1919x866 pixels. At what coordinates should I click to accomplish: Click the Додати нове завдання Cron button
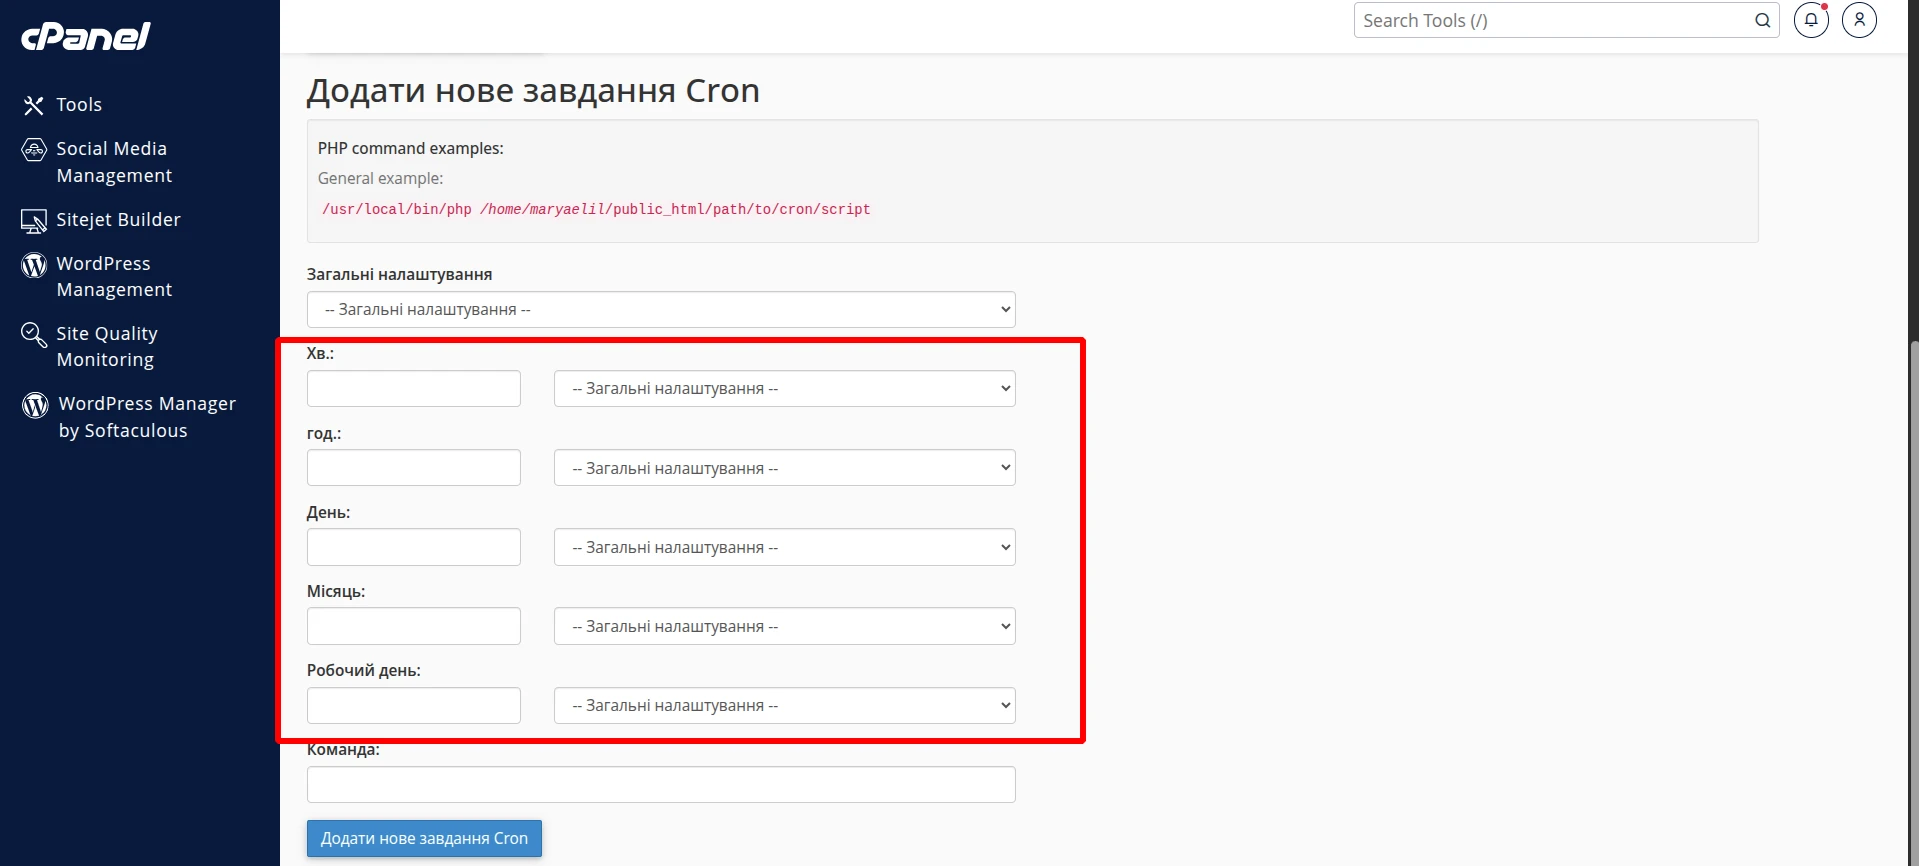pyautogui.click(x=424, y=839)
